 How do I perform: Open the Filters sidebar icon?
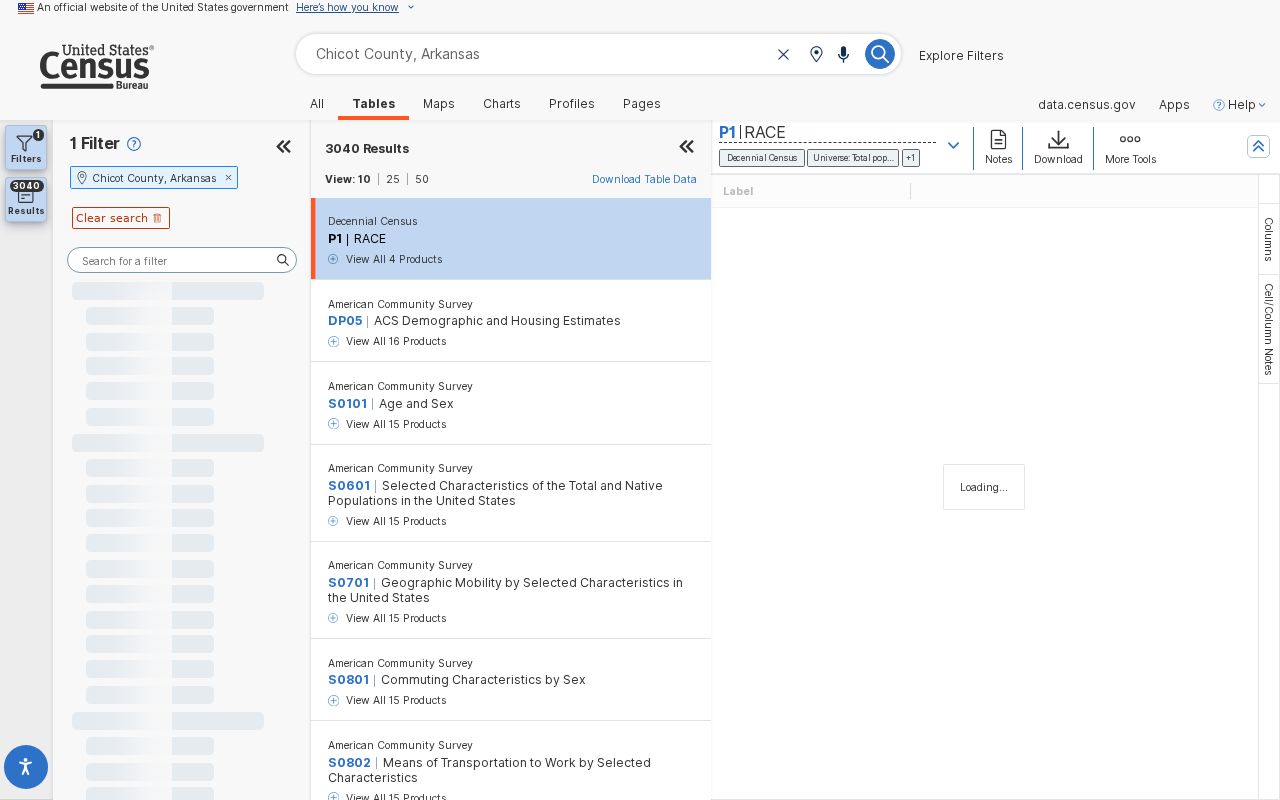[x=26, y=148]
